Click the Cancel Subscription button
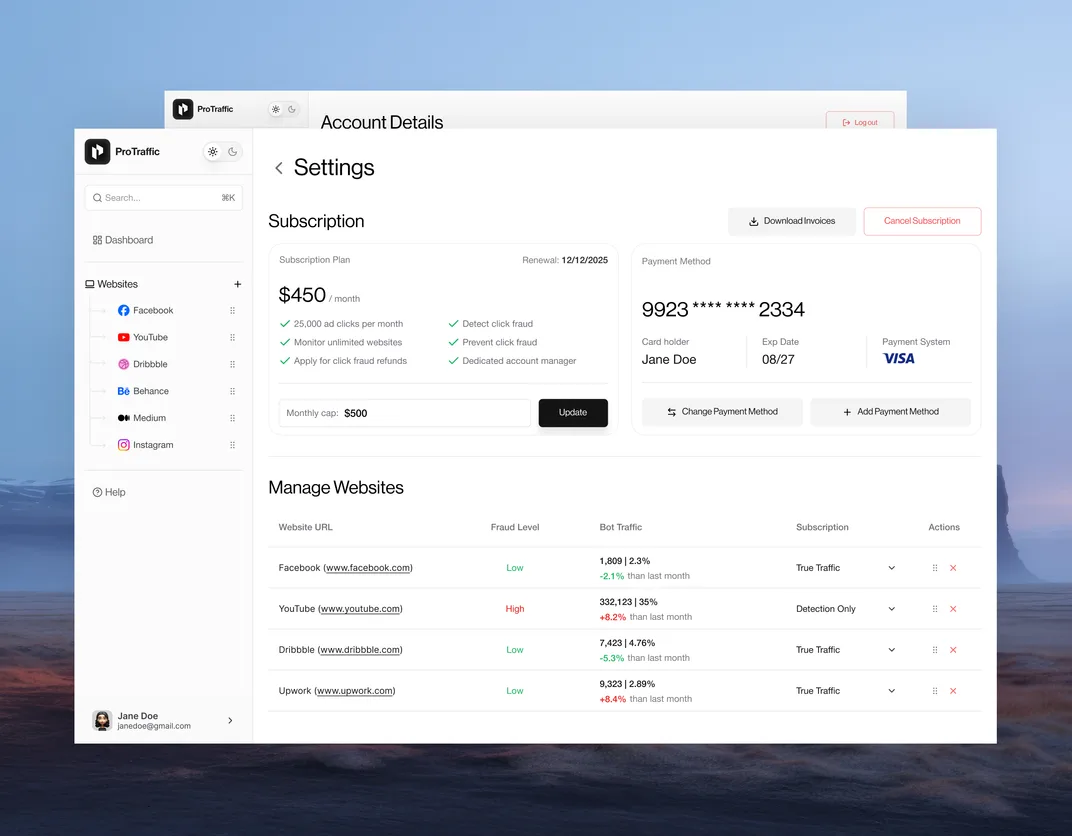1072x836 pixels. (x=922, y=221)
